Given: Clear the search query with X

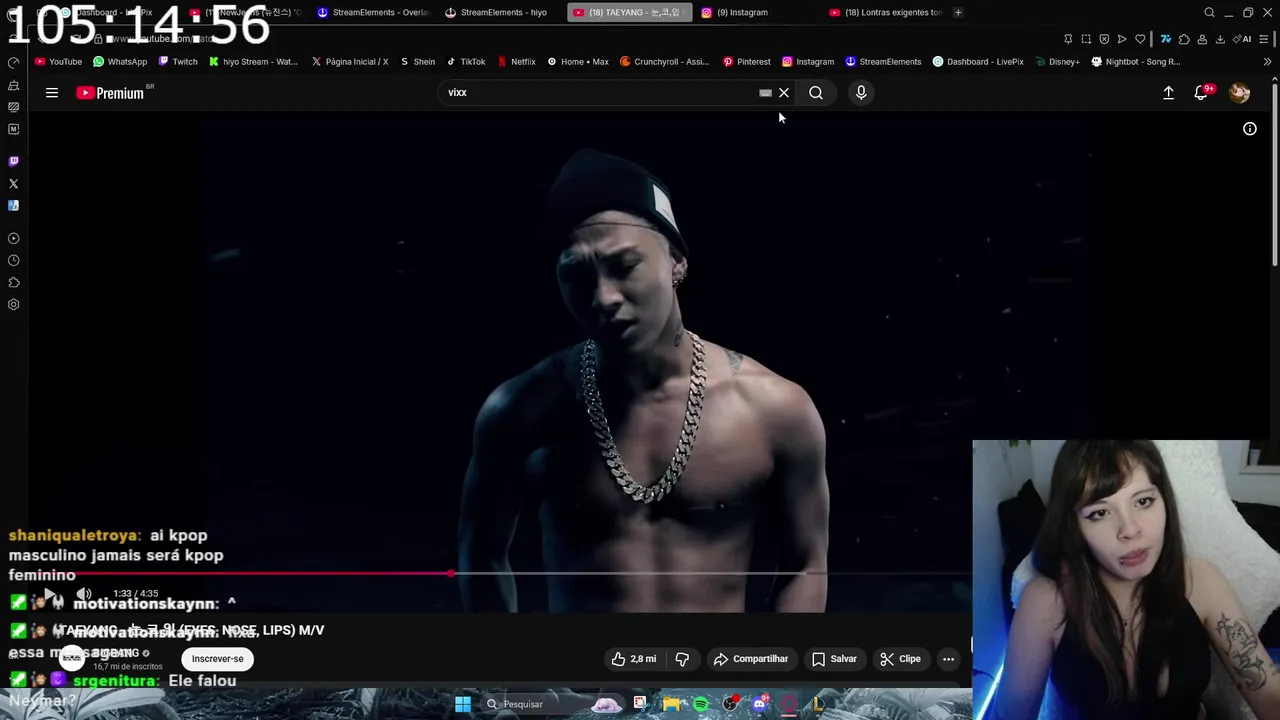Looking at the screenshot, I should click(784, 93).
